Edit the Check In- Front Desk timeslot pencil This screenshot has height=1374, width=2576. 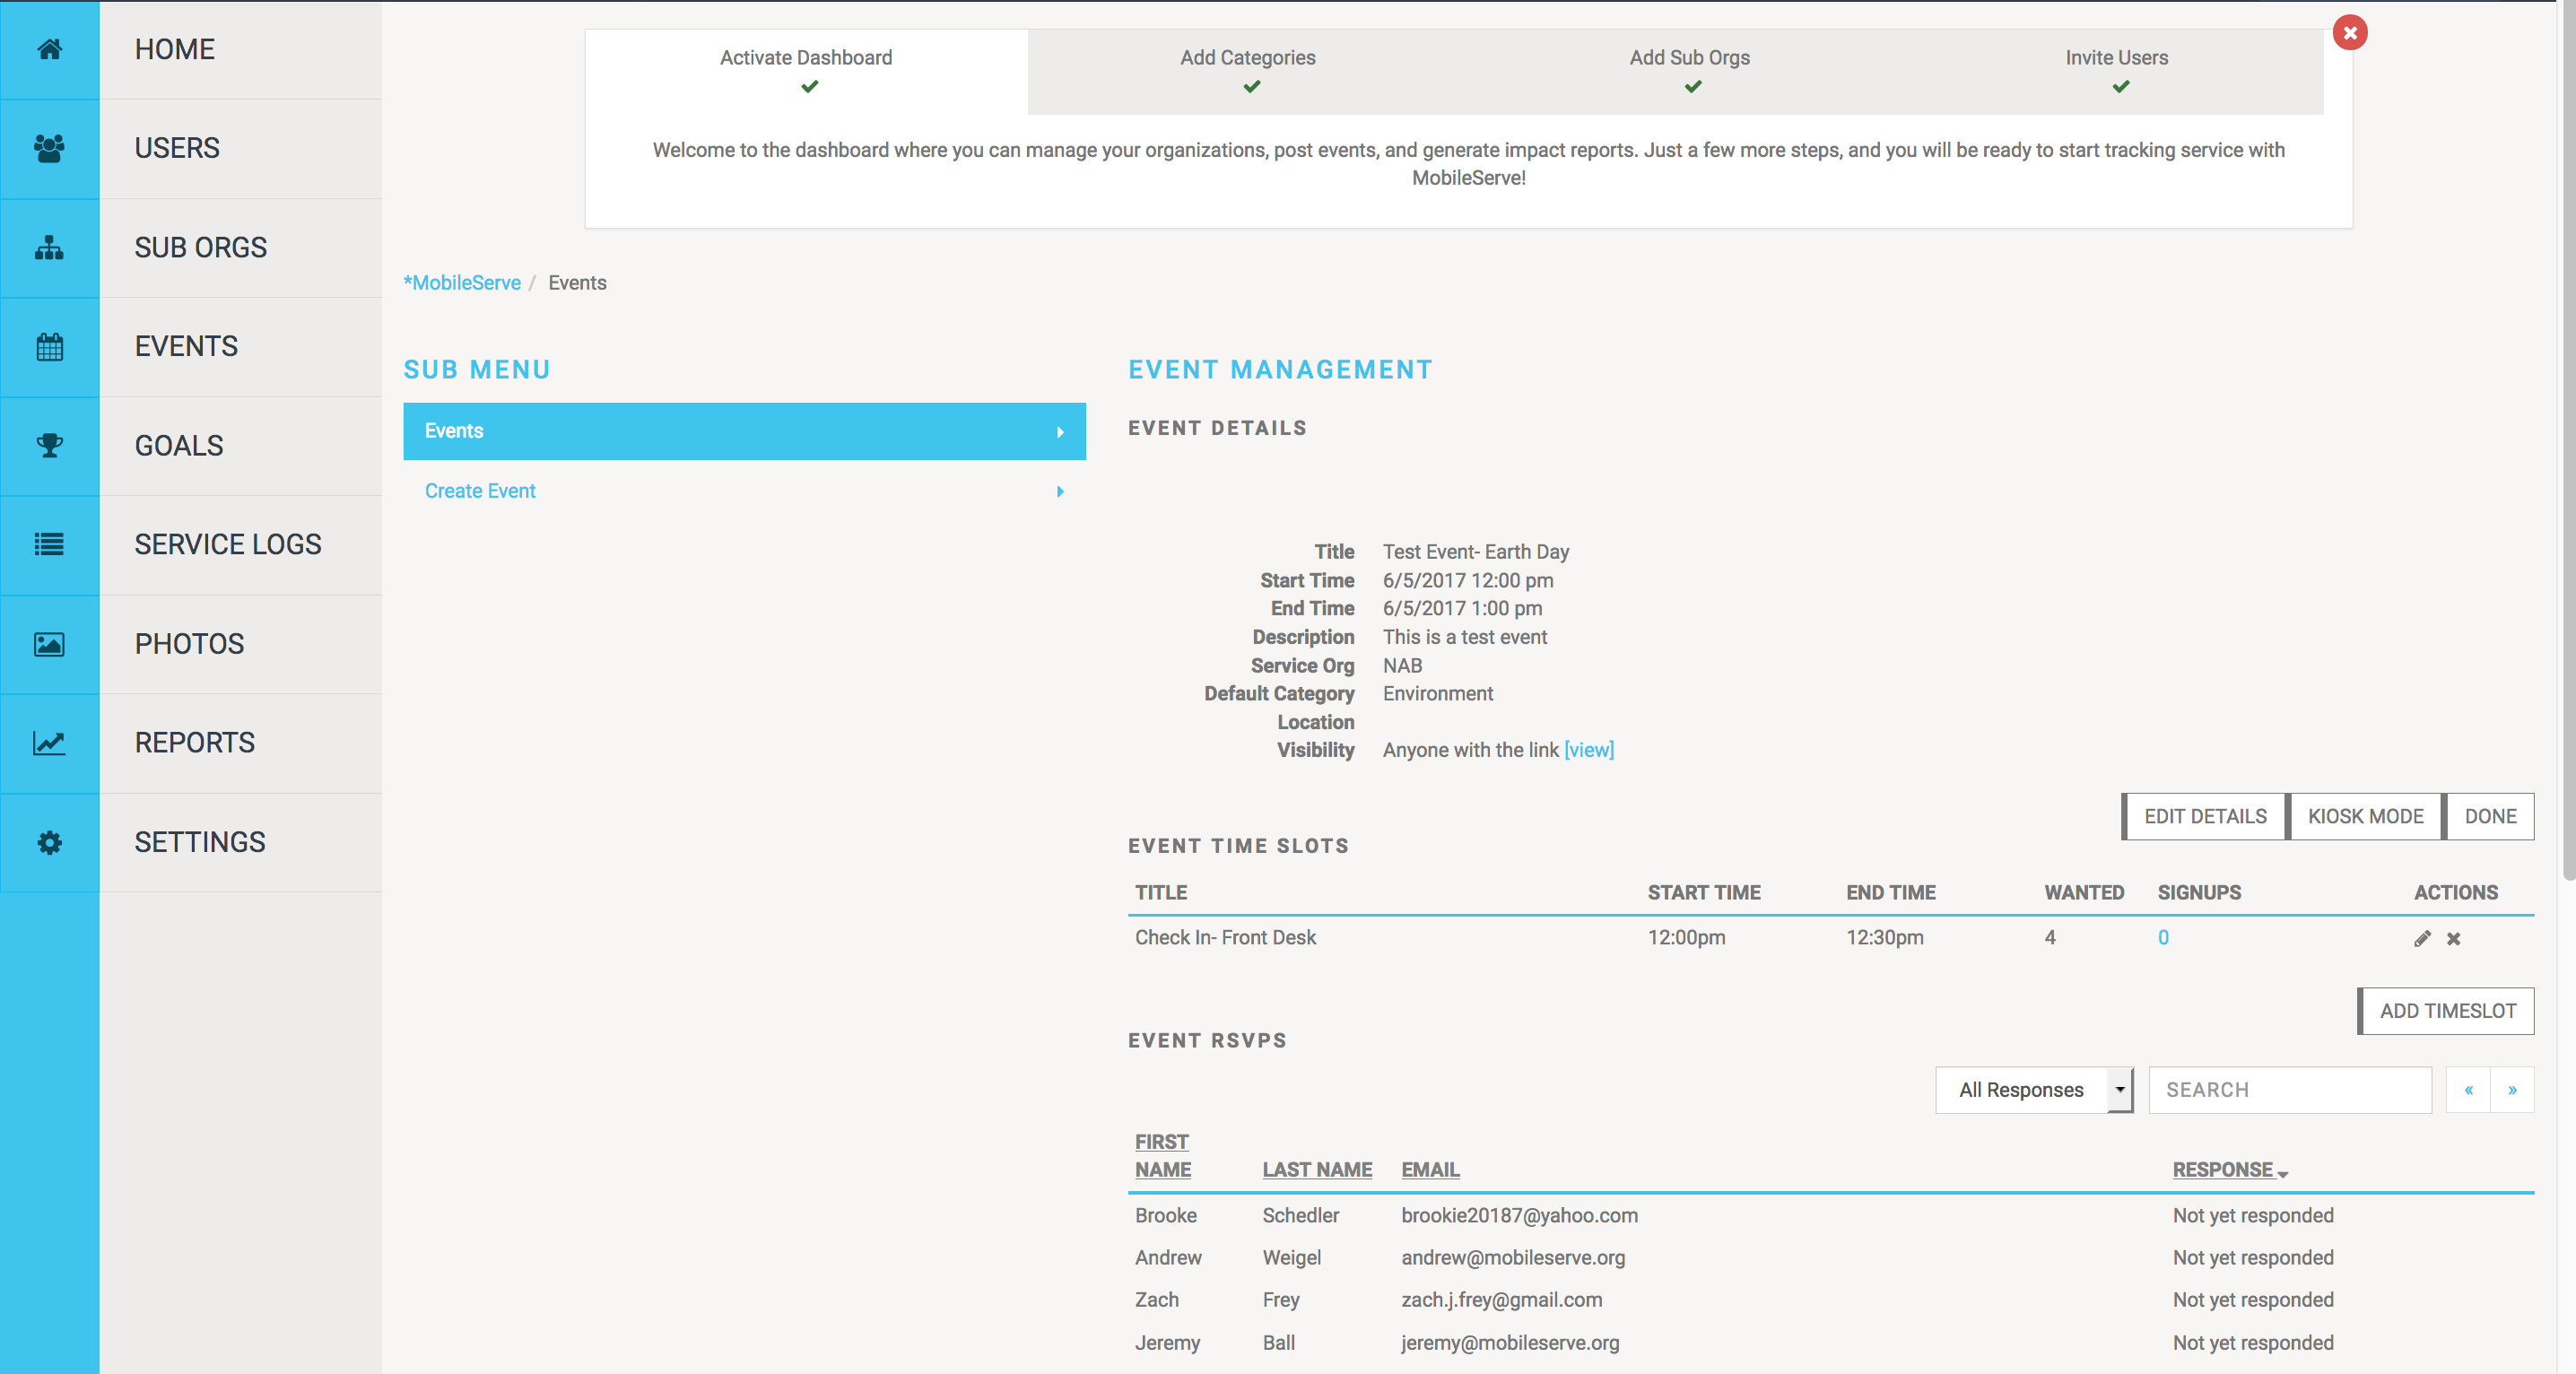pos(2422,938)
